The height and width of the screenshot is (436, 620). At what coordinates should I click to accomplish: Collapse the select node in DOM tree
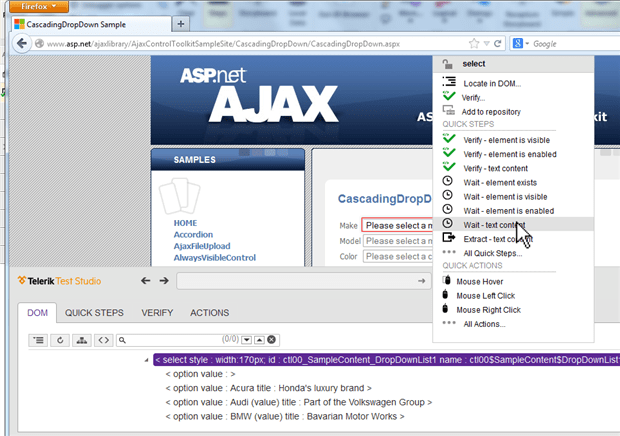[146, 360]
